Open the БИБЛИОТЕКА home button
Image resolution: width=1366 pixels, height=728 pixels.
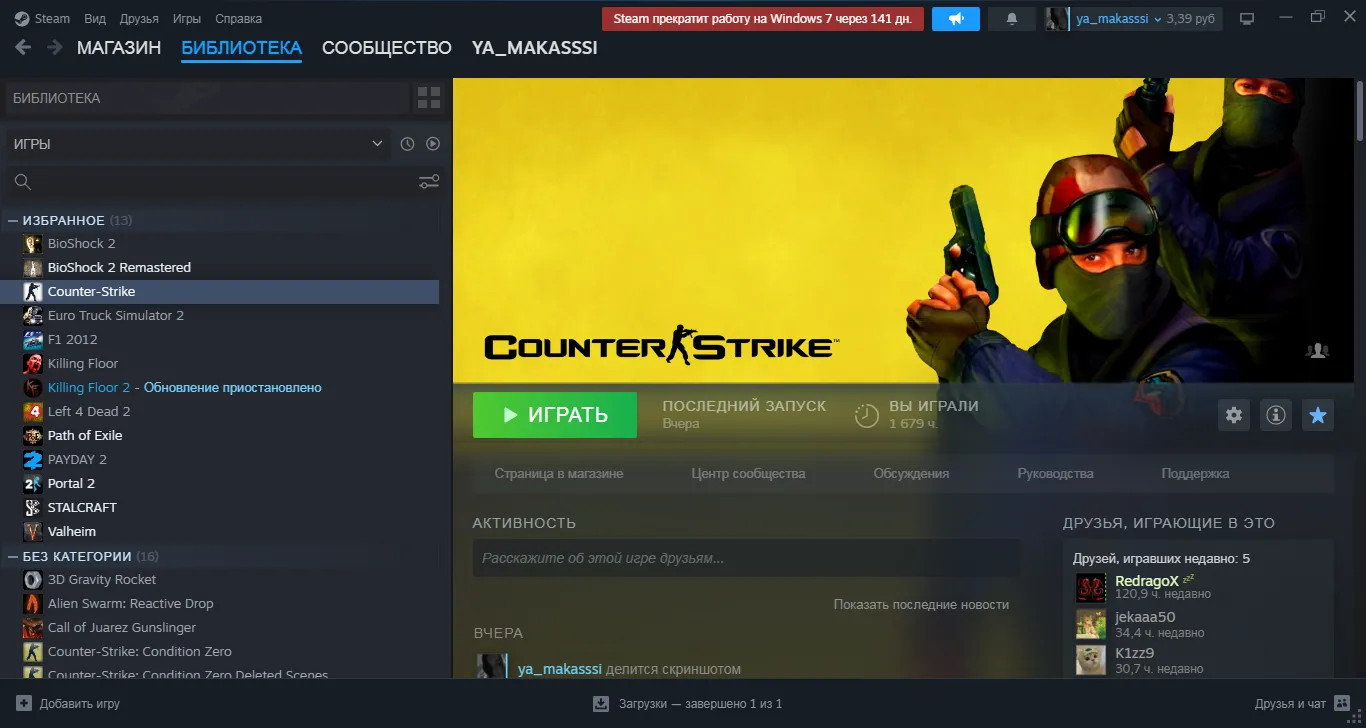[207, 98]
